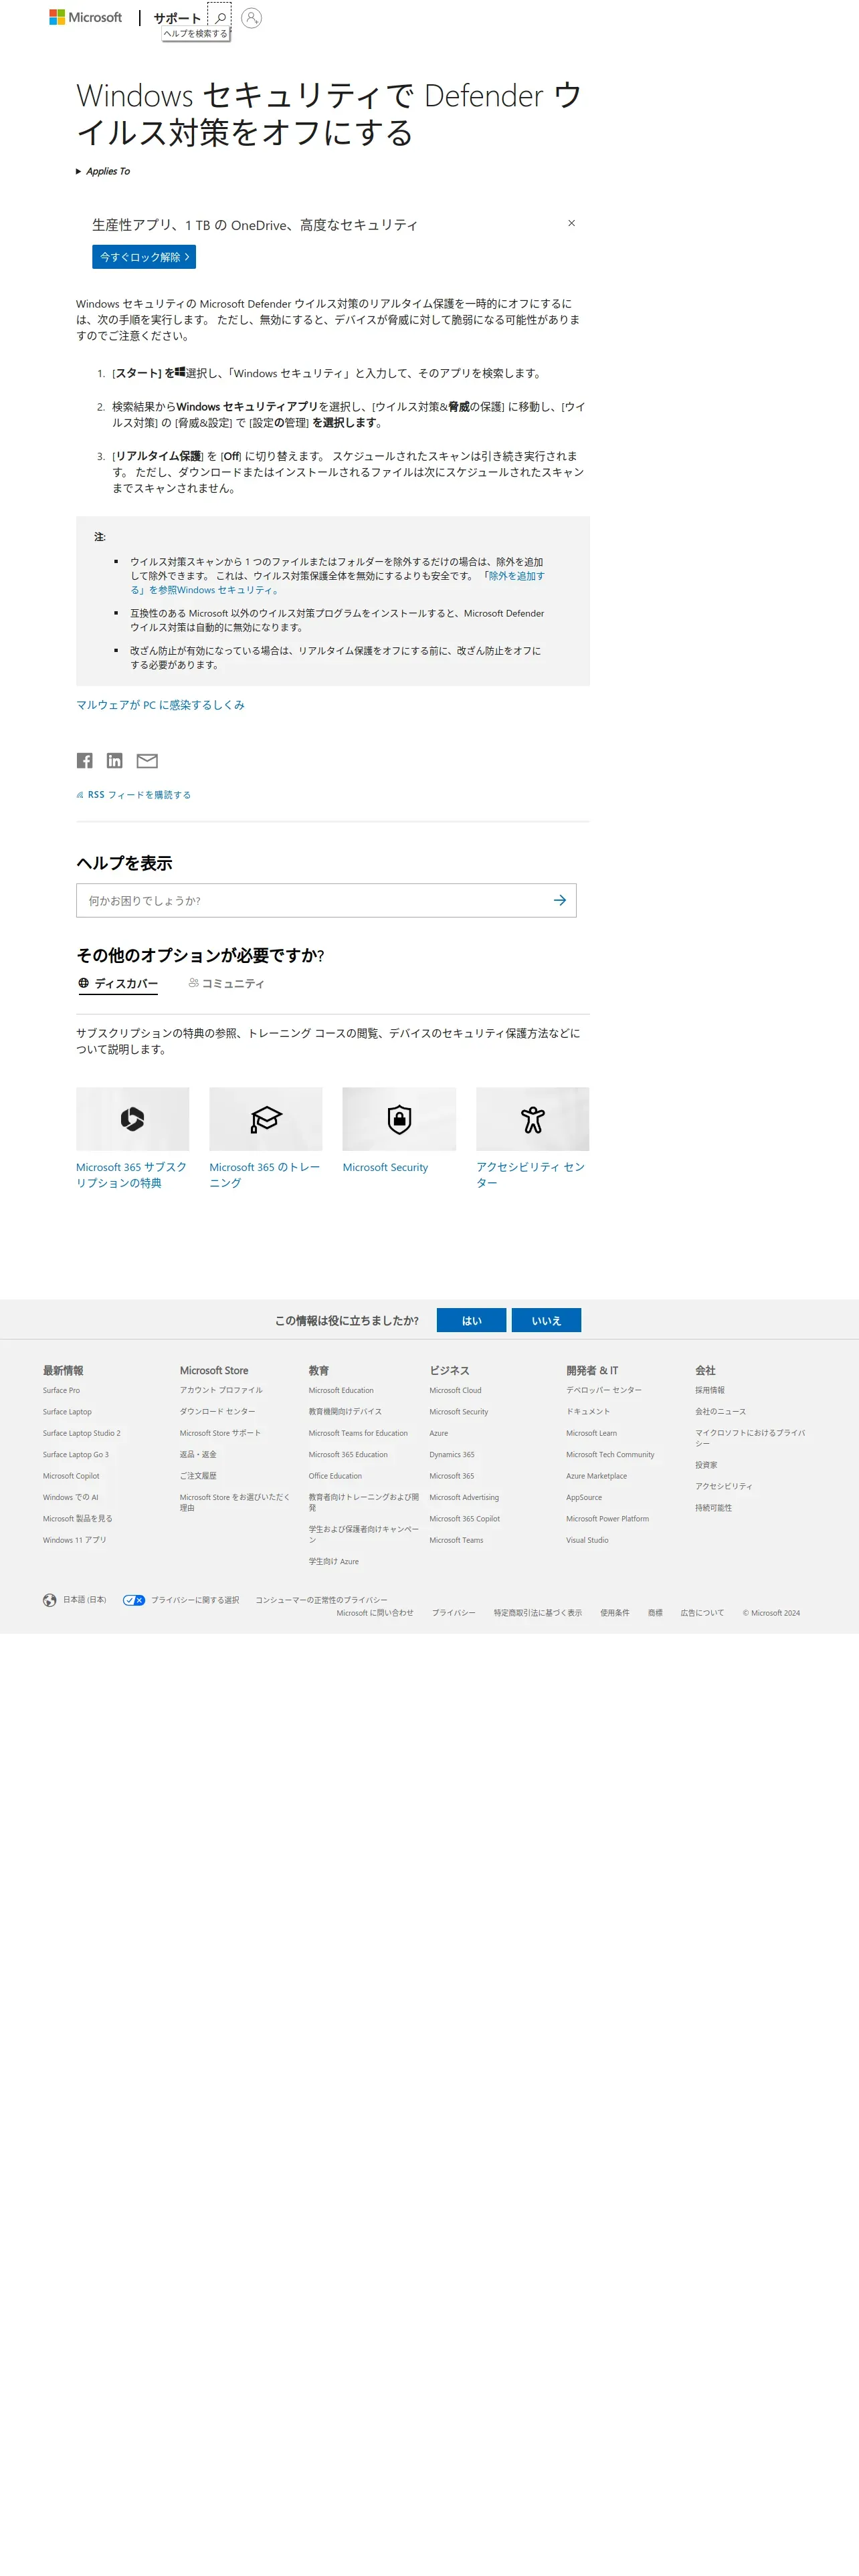Switch to the コミュニティ tab
This screenshot has width=859, height=2576.
point(227,983)
